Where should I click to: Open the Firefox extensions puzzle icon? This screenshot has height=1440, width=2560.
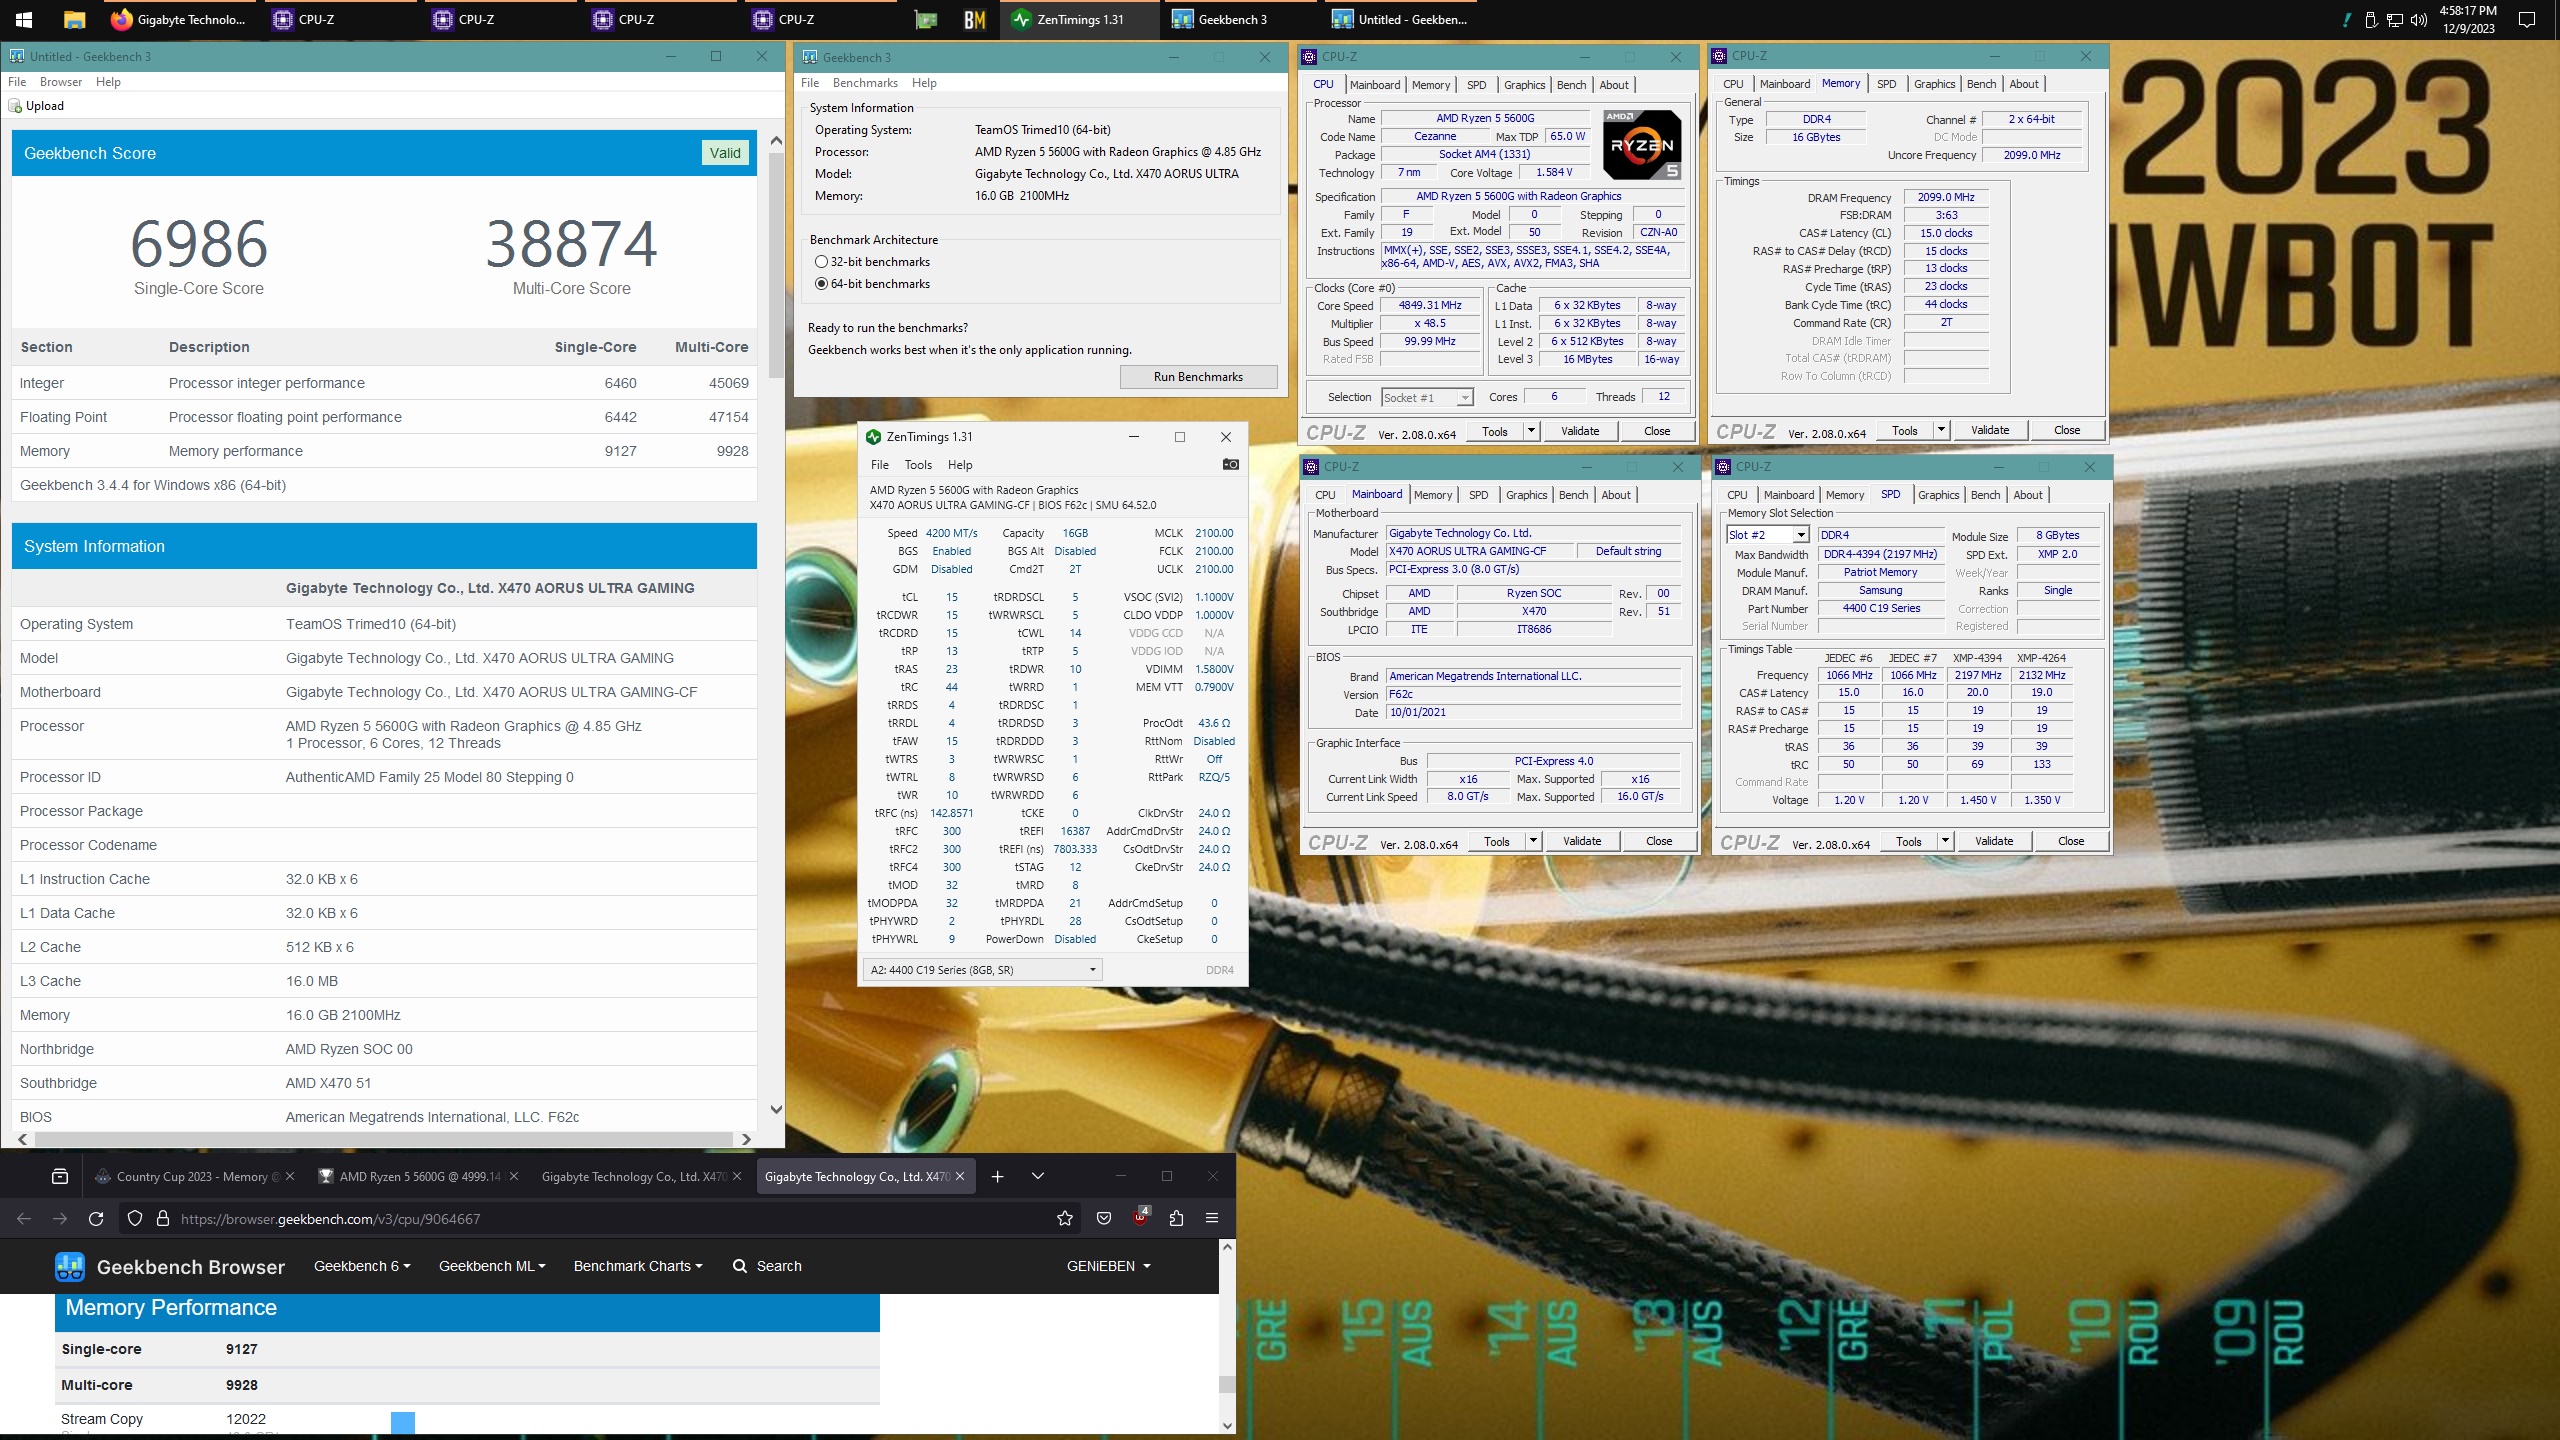click(x=1176, y=1218)
